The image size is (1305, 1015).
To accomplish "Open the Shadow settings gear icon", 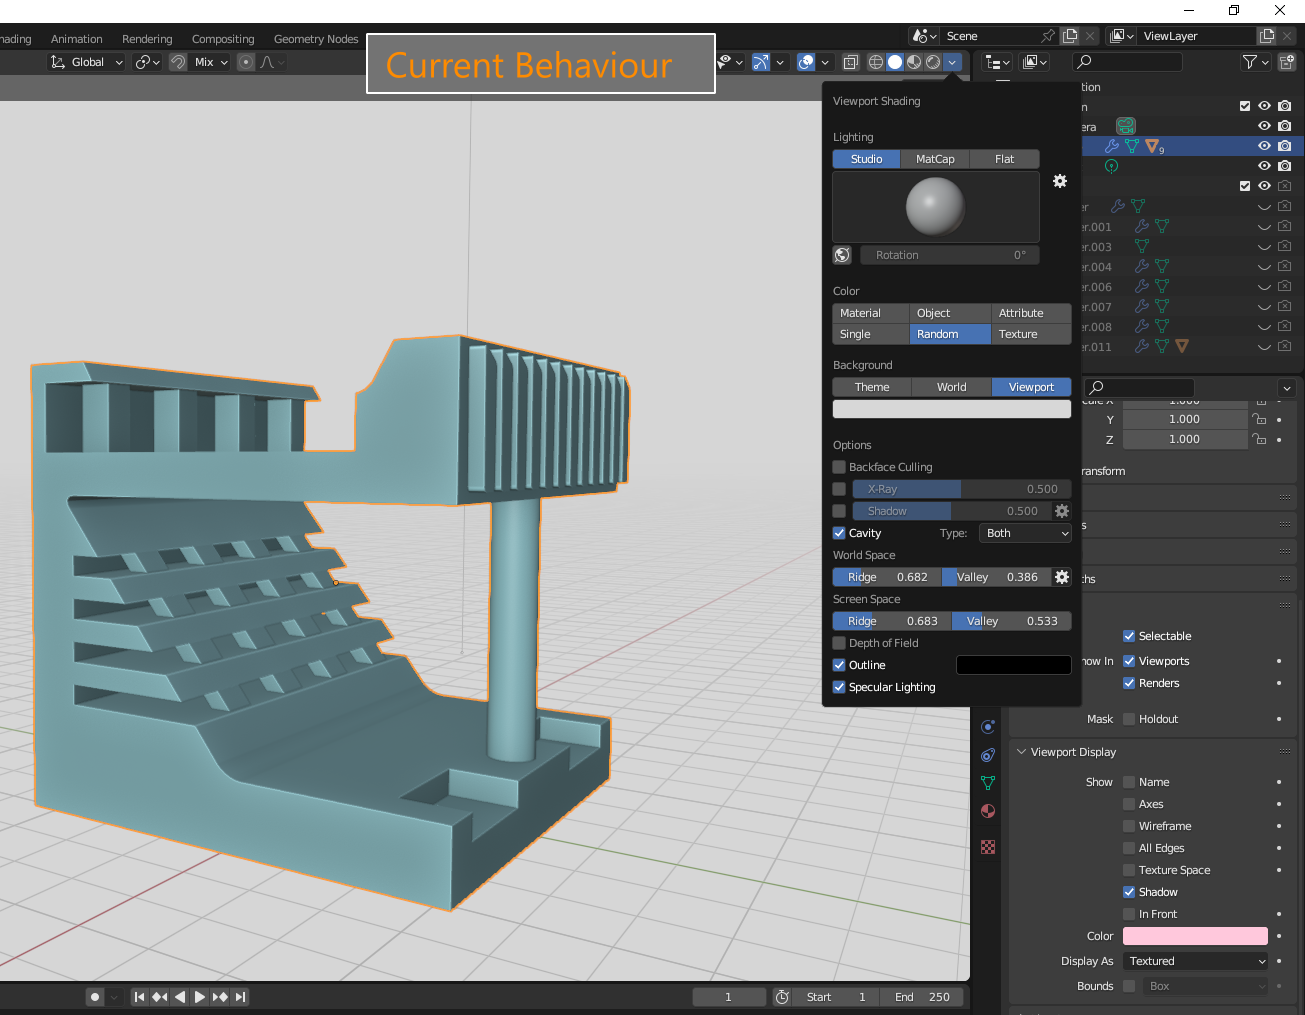I will coord(1062,511).
